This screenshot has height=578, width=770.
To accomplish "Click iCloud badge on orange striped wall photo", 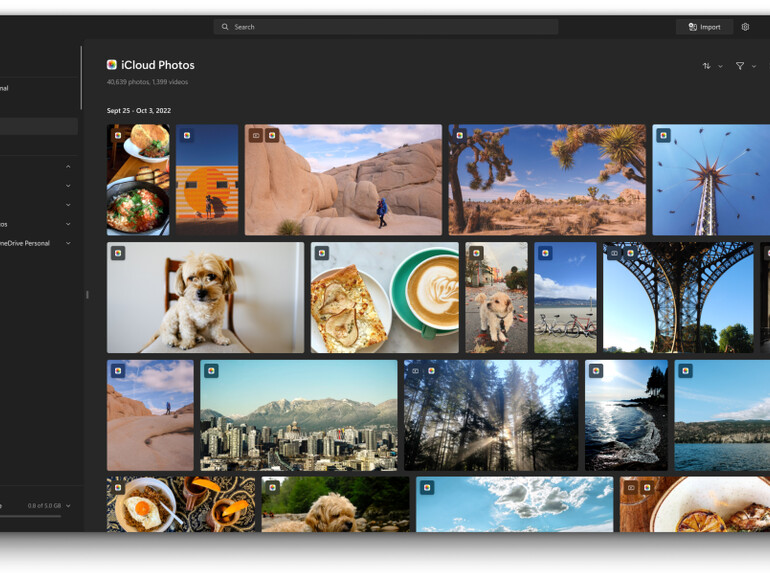I will click(187, 136).
